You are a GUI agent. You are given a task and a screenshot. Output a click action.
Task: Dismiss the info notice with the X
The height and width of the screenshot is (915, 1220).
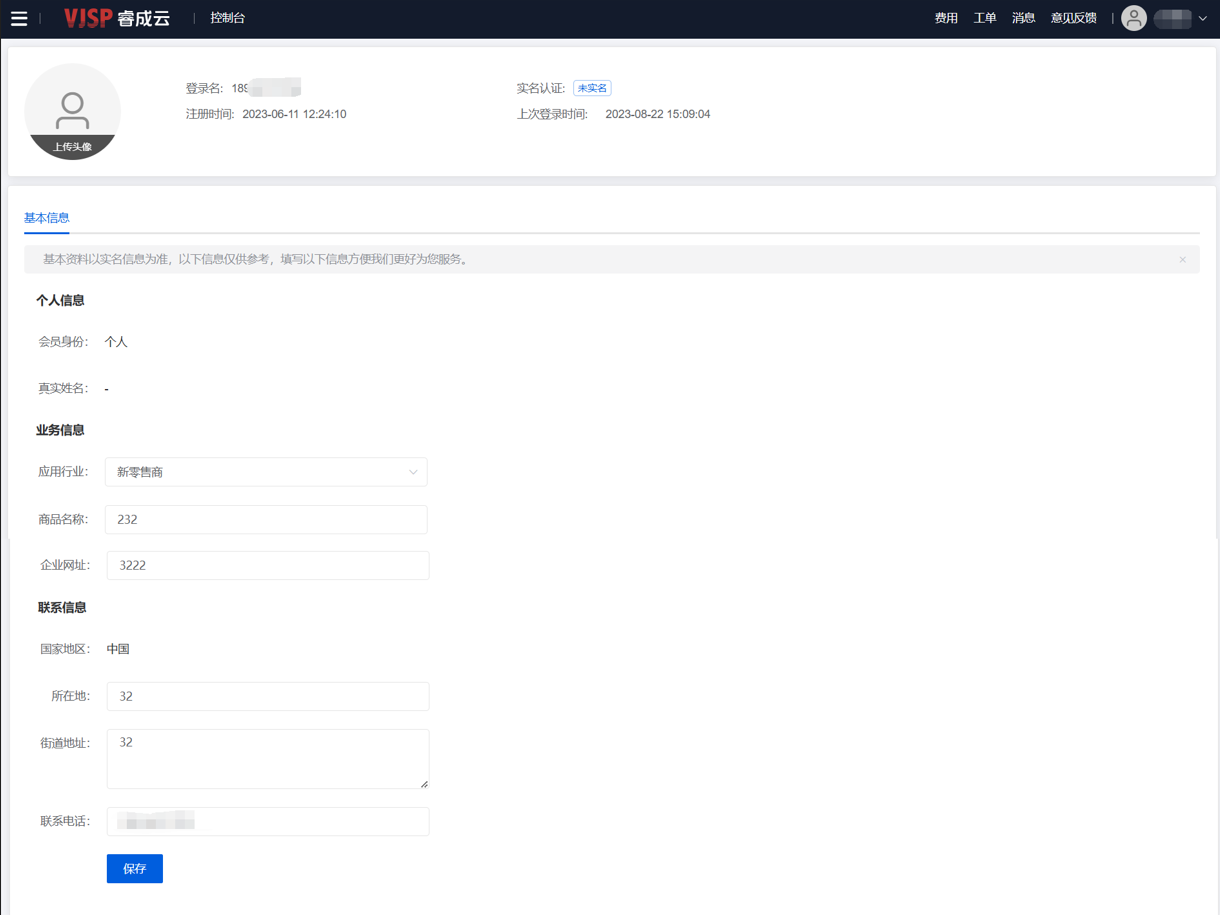point(1182,260)
